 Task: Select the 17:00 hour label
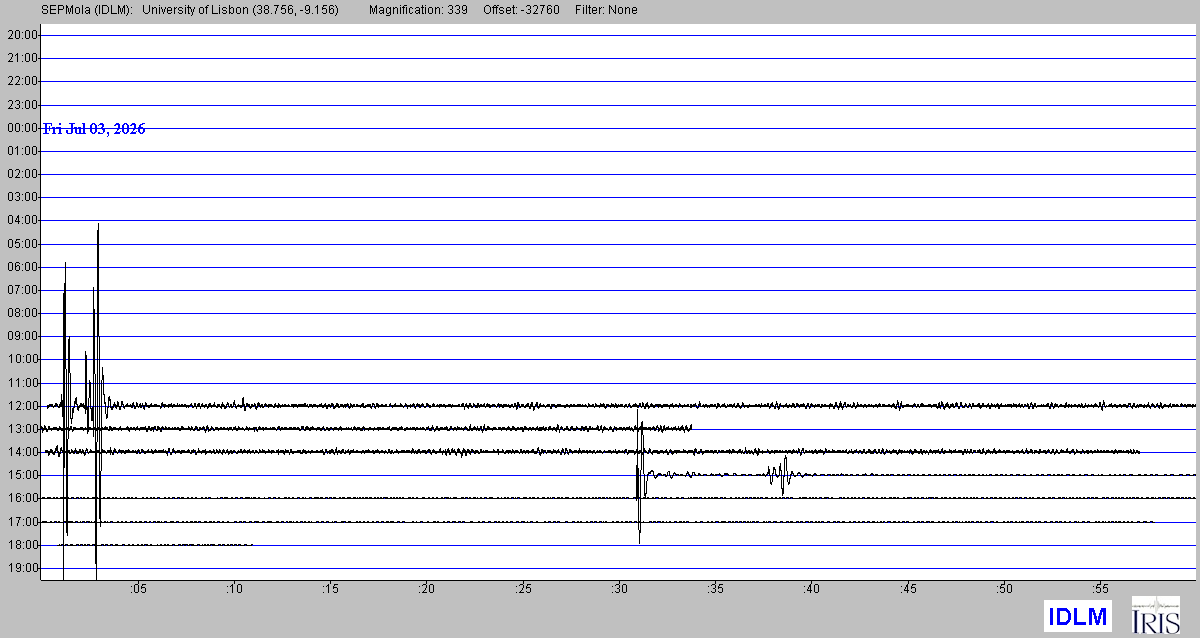coord(22,522)
